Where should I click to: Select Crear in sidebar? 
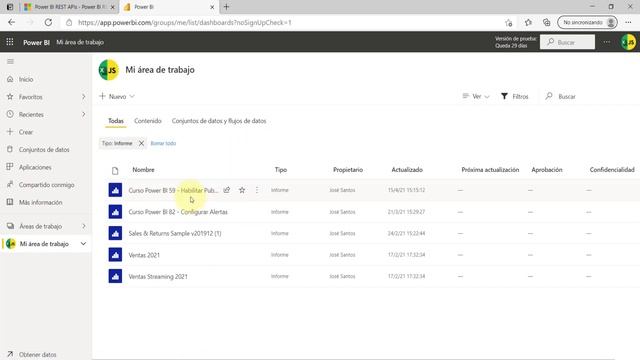(26, 132)
